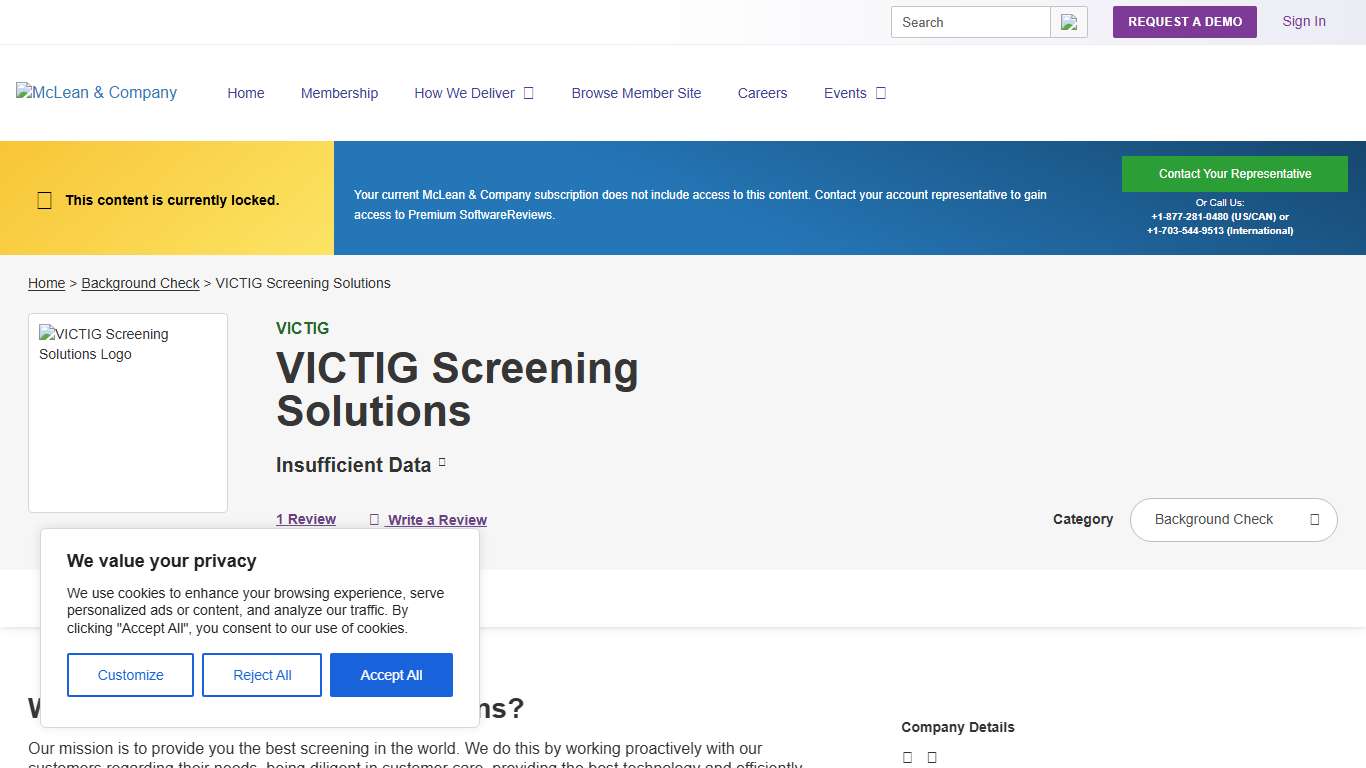Click the lock icon on the yellow banner
This screenshot has height=768, width=1366.
[44, 200]
